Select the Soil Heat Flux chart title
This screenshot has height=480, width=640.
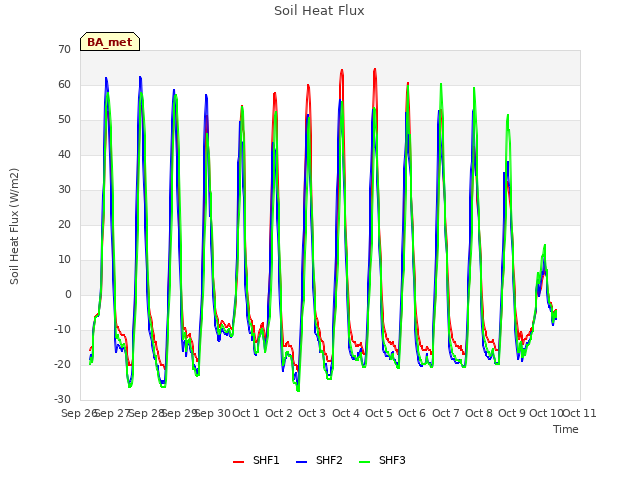coord(319,11)
